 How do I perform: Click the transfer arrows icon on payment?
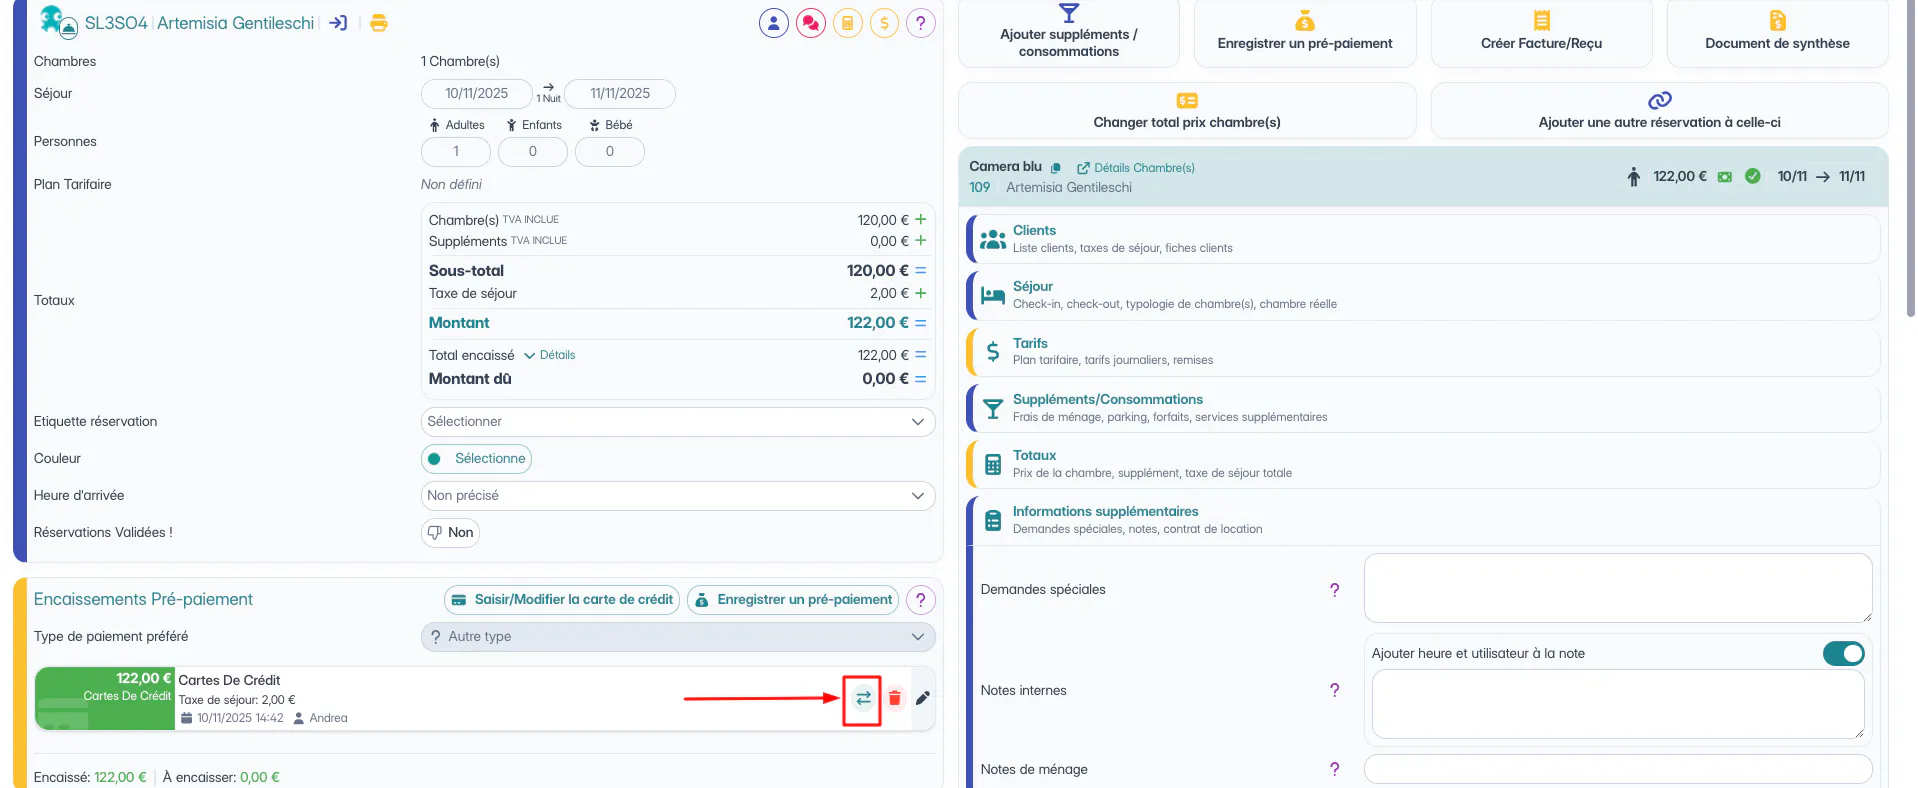click(x=863, y=698)
